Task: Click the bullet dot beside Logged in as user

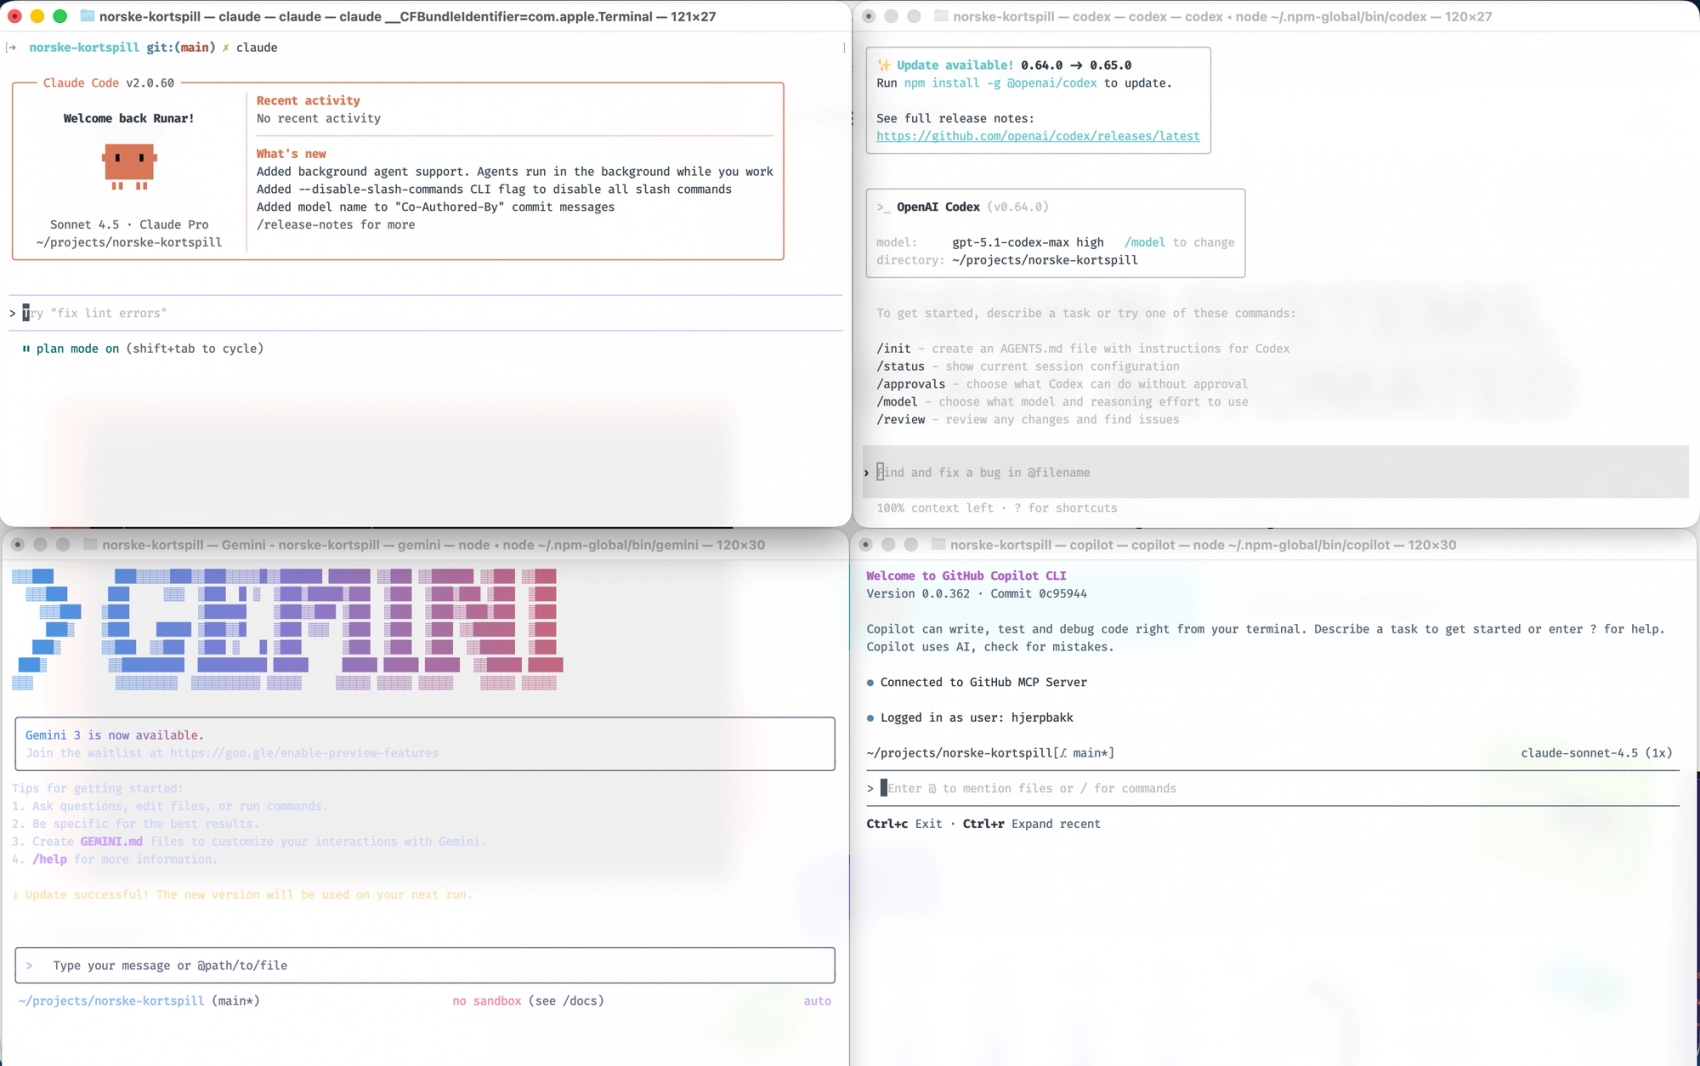Action: pos(870,718)
